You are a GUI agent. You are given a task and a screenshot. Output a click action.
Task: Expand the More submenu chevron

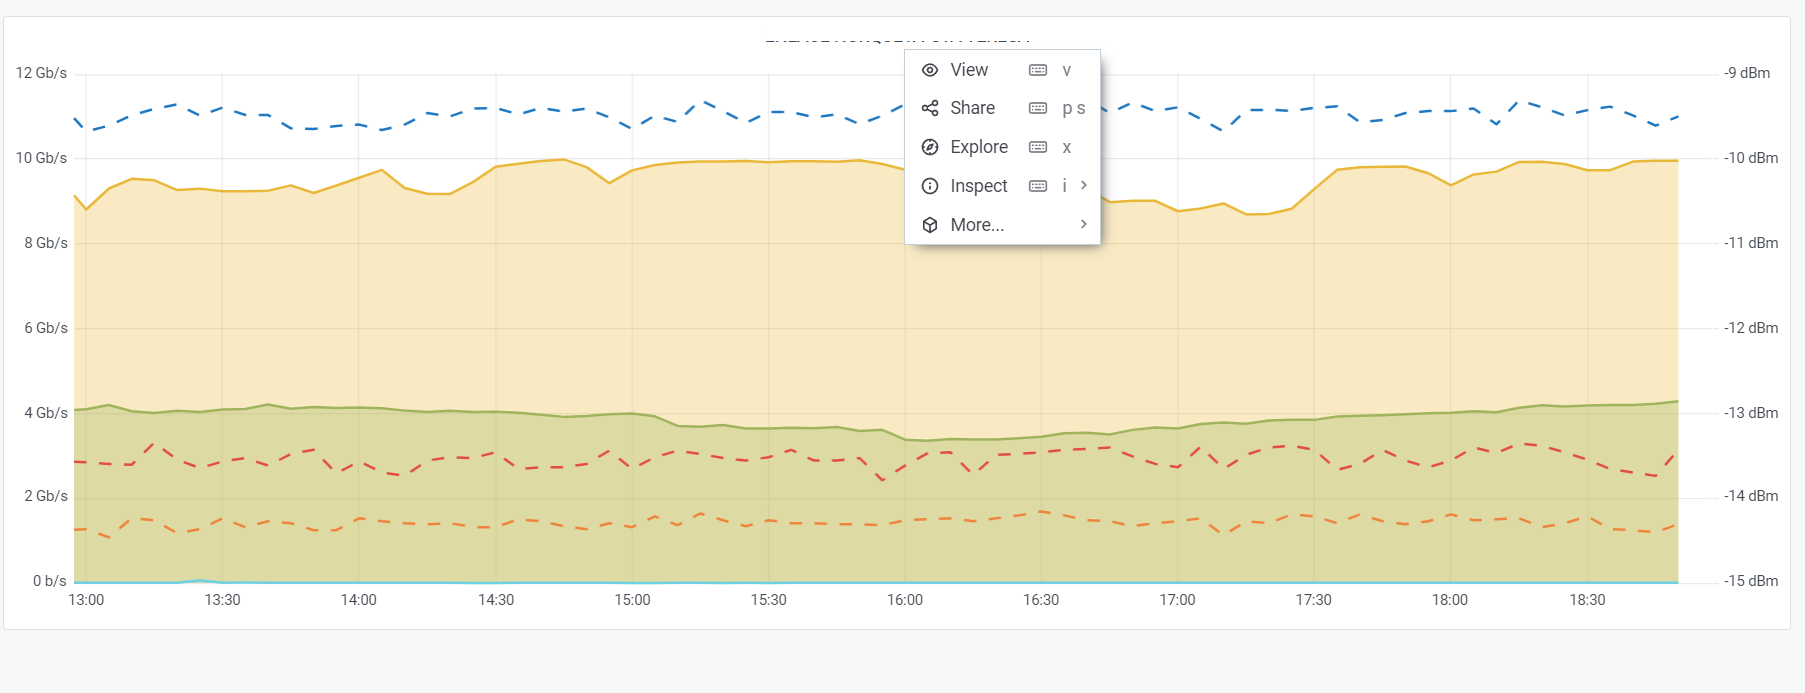[x=1084, y=224]
